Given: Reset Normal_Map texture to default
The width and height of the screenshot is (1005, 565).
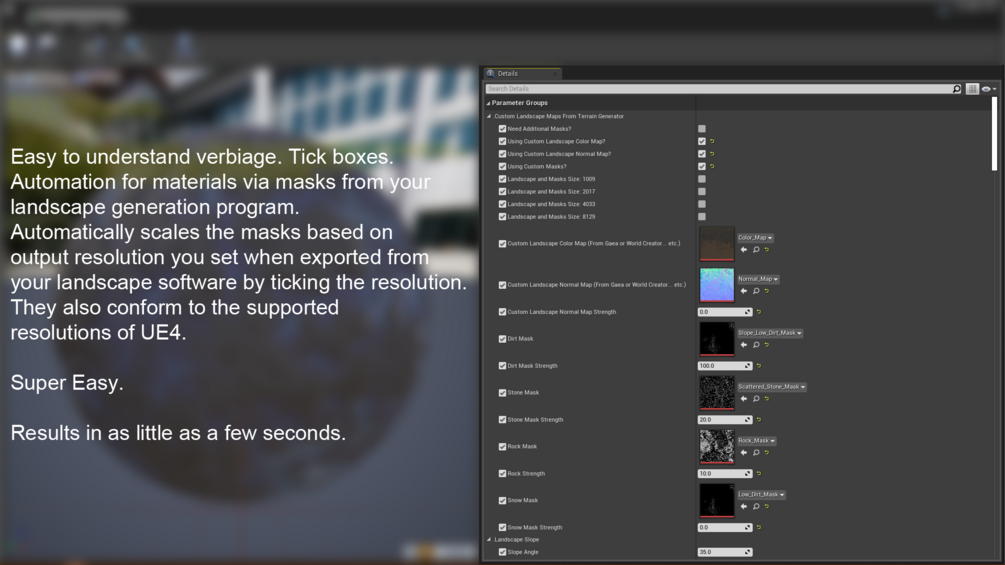Looking at the screenshot, I should [767, 291].
